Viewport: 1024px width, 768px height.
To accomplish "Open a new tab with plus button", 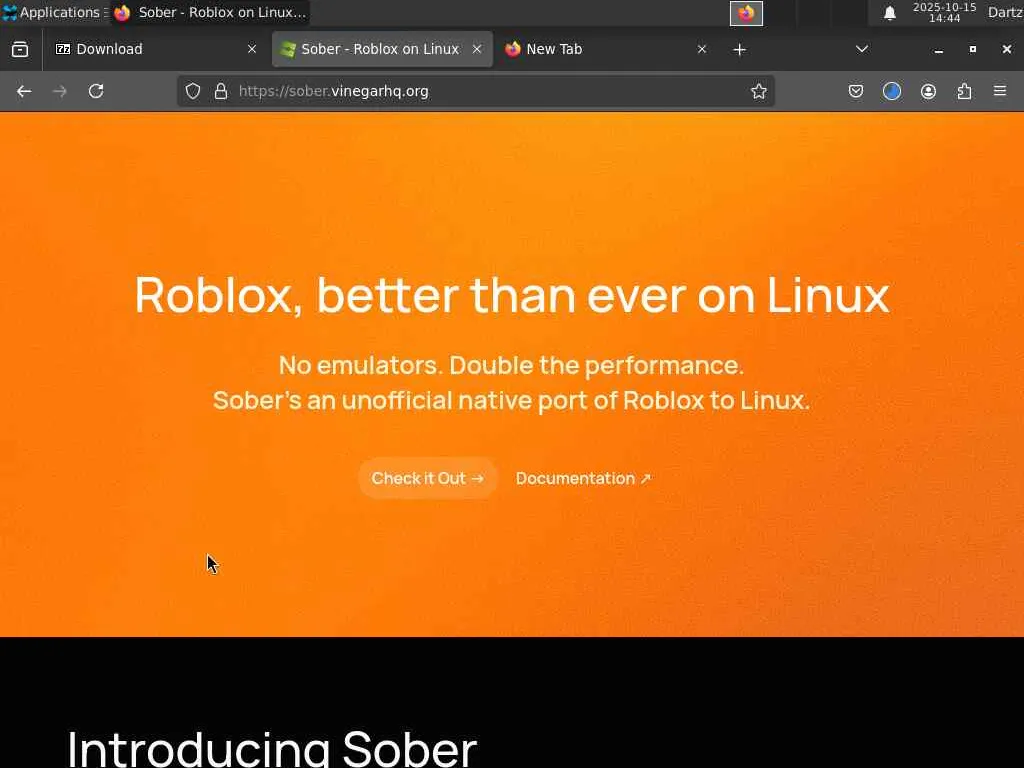I will click(x=739, y=50).
